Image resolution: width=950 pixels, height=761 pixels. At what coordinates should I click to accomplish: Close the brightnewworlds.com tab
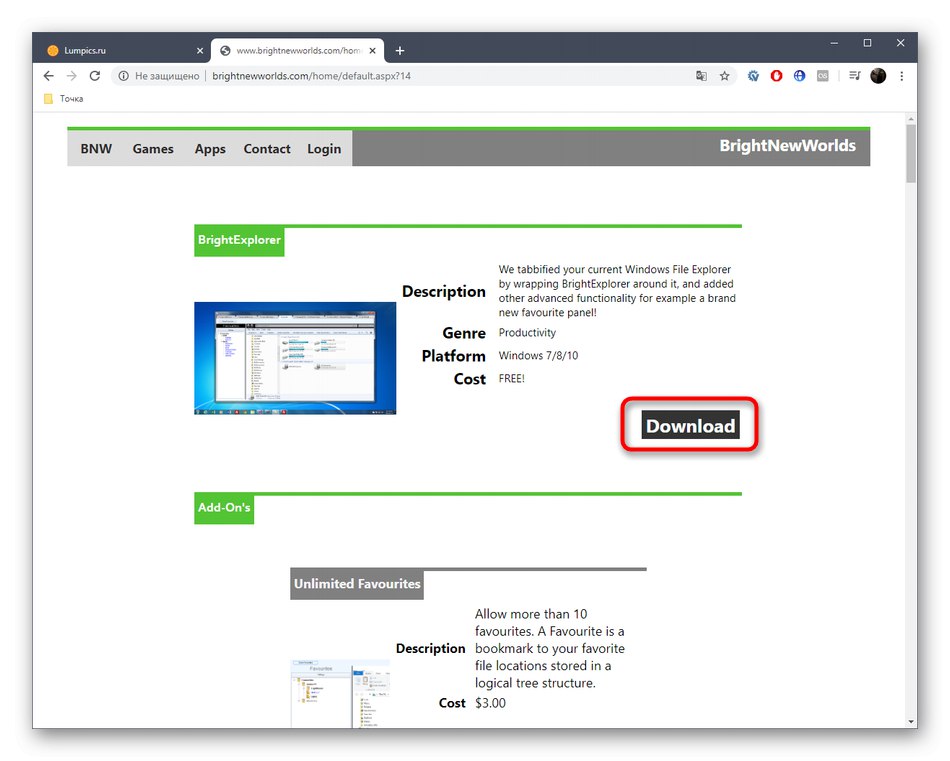tap(373, 51)
